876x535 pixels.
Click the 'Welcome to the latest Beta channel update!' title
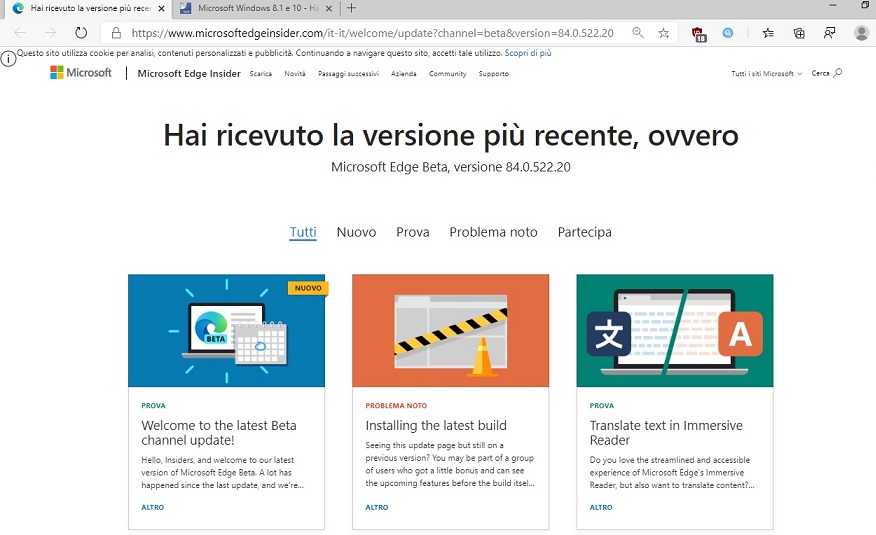[219, 433]
